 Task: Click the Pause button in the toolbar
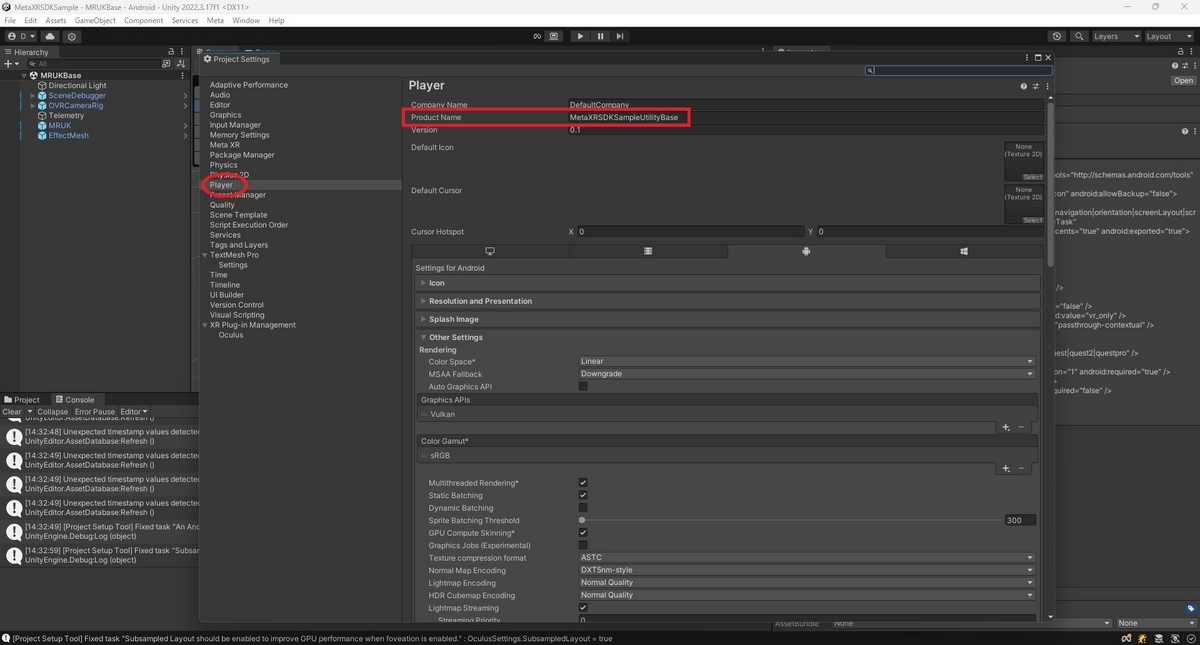(600, 36)
